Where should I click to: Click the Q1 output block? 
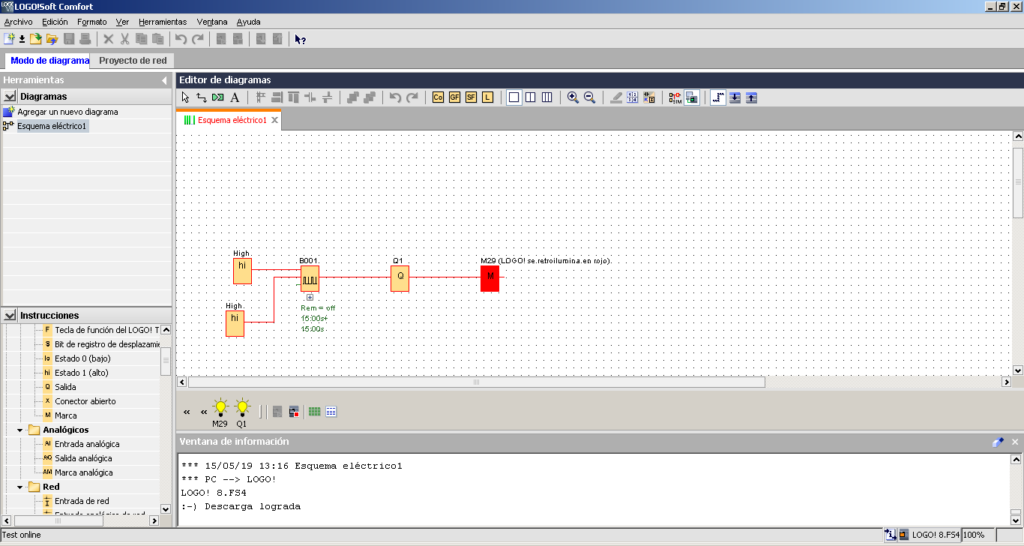[x=400, y=278]
